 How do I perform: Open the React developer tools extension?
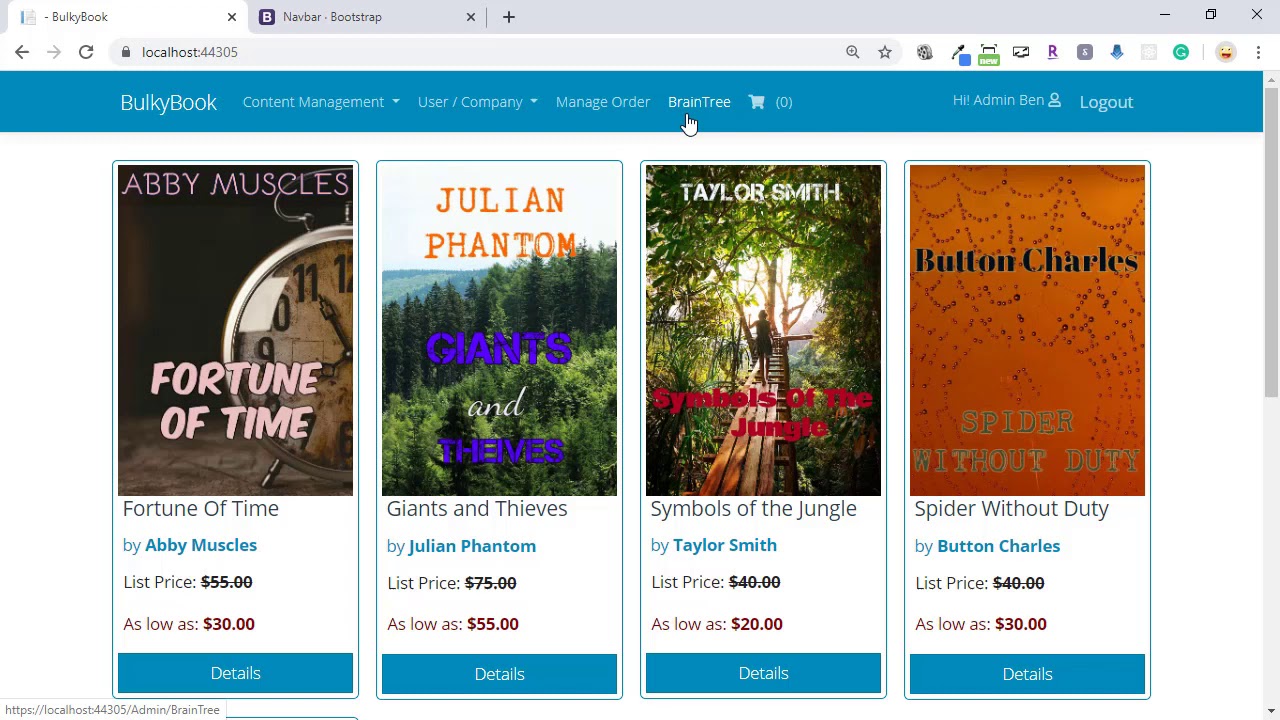tap(1149, 52)
